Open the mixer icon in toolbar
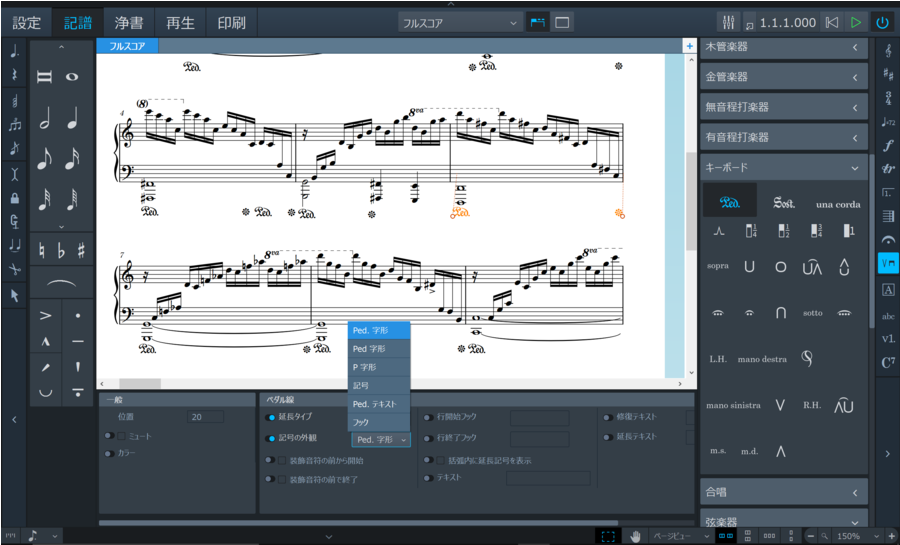900x545 pixels. point(728,22)
